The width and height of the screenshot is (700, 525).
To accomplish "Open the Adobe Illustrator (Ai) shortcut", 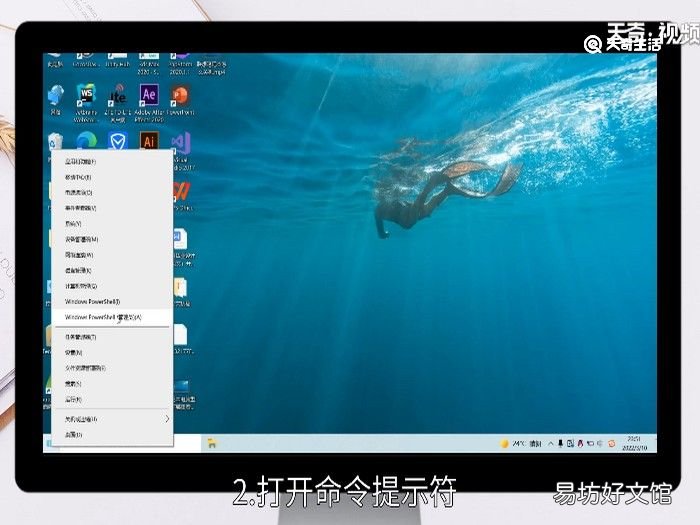I will [x=149, y=141].
